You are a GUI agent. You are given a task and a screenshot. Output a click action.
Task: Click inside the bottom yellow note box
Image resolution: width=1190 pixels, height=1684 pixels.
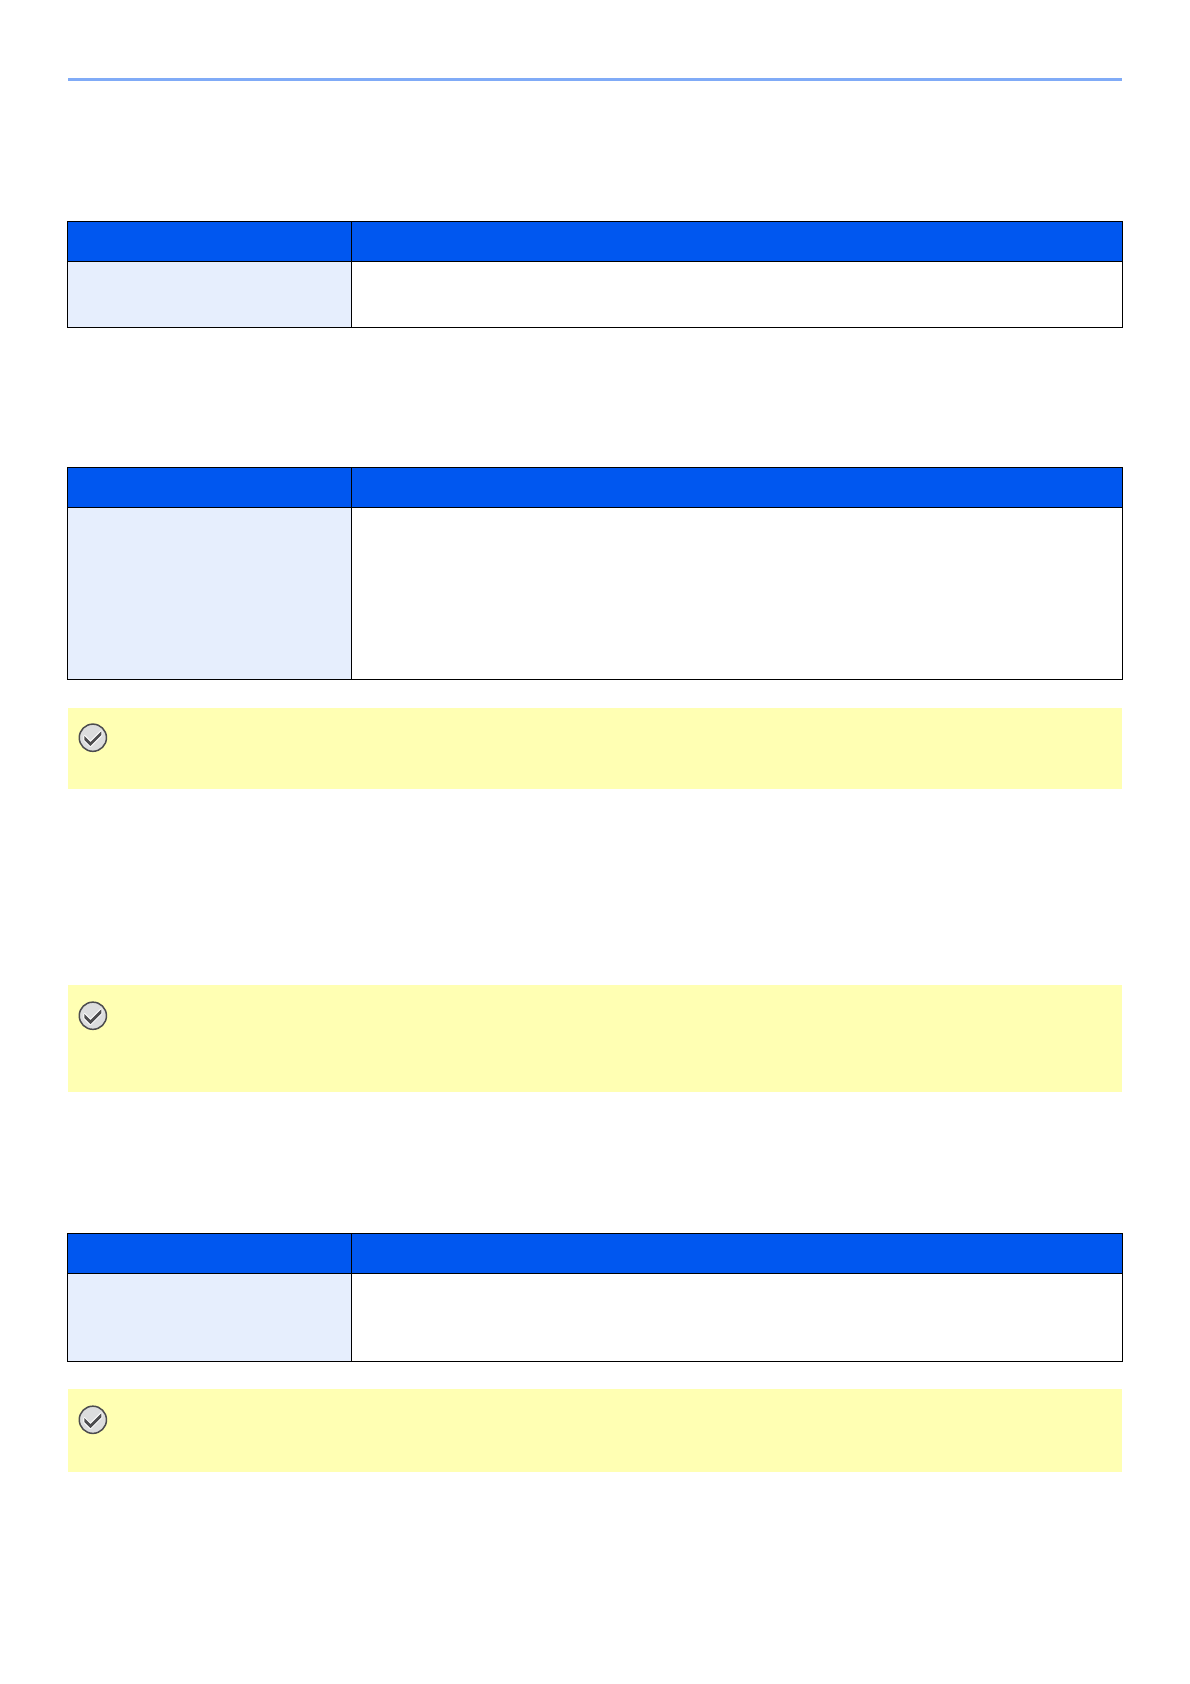point(600,1431)
